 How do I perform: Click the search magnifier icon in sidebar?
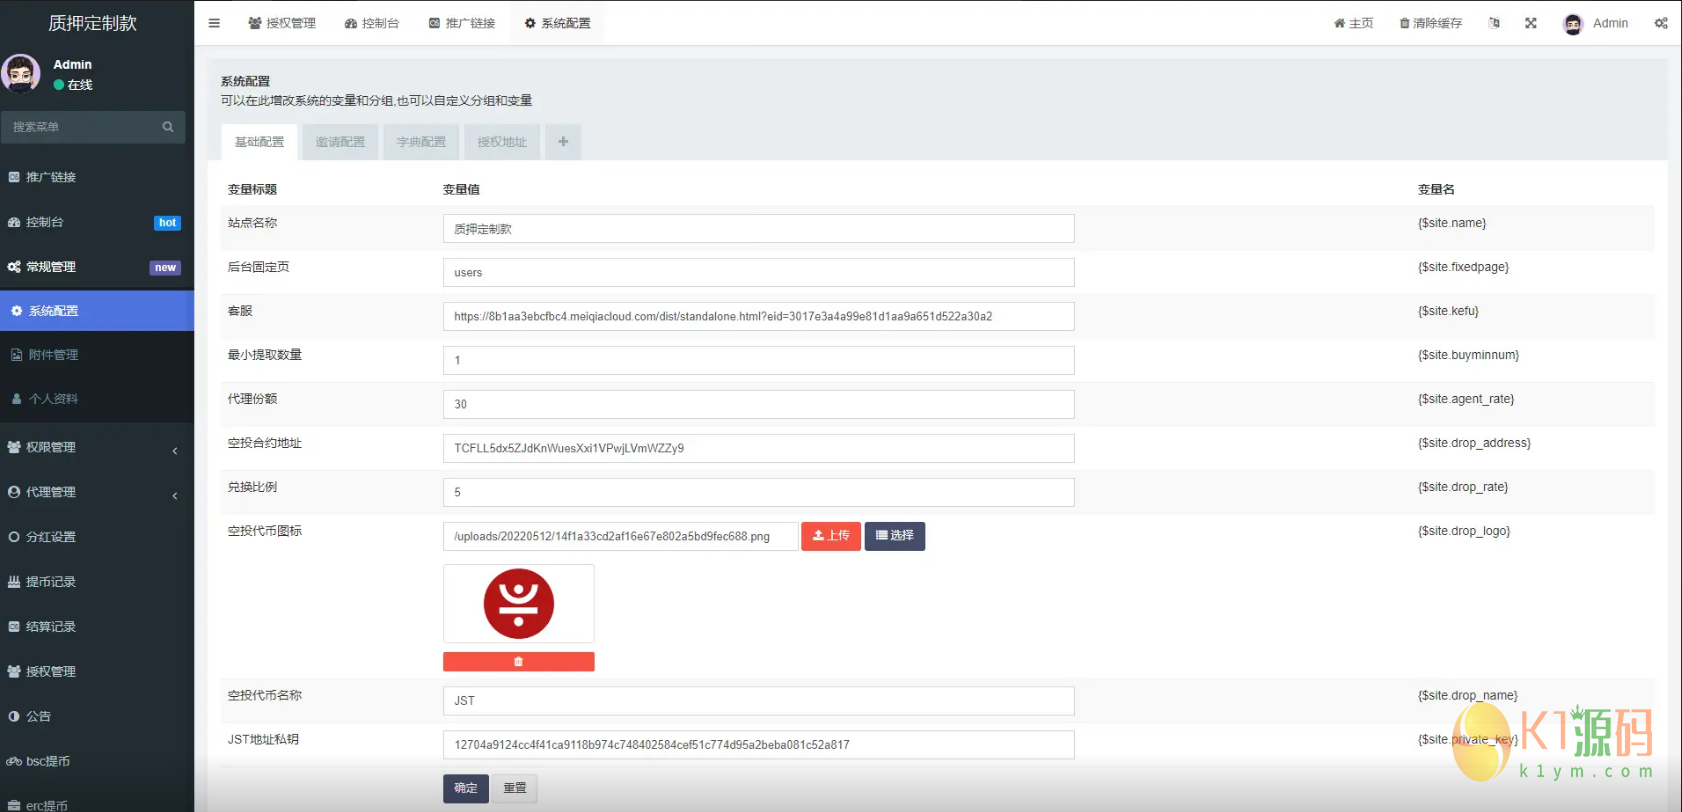click(x=168, y=127)
